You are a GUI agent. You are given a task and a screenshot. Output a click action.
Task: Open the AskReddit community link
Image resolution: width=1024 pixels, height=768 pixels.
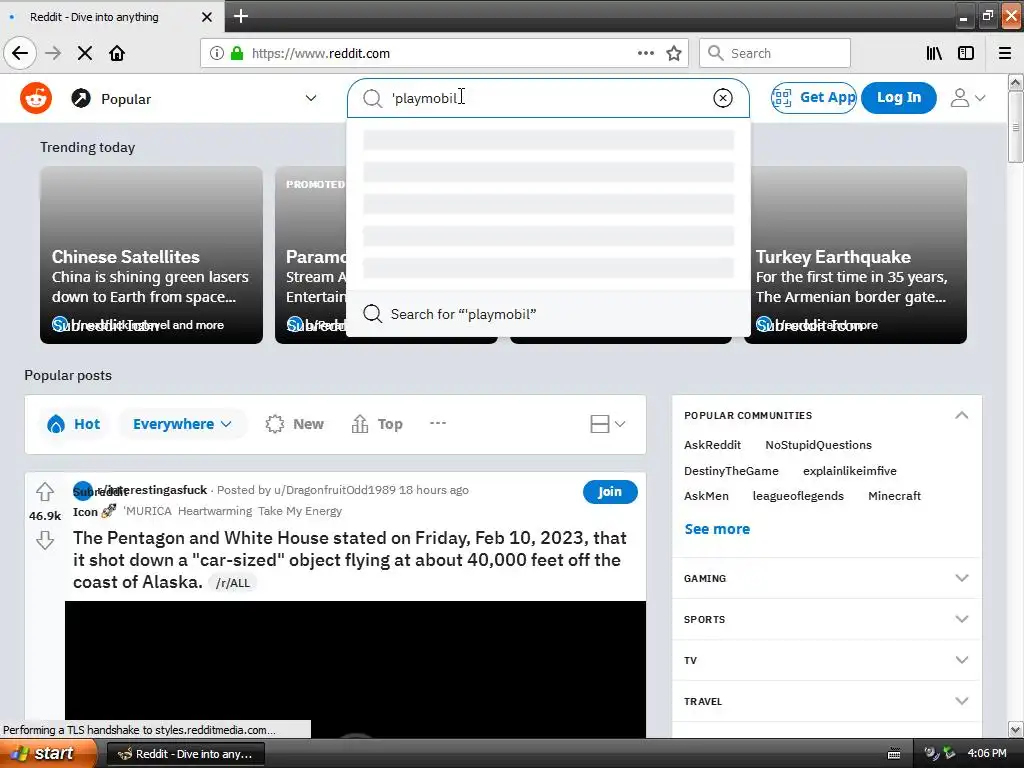coord(712,445)
